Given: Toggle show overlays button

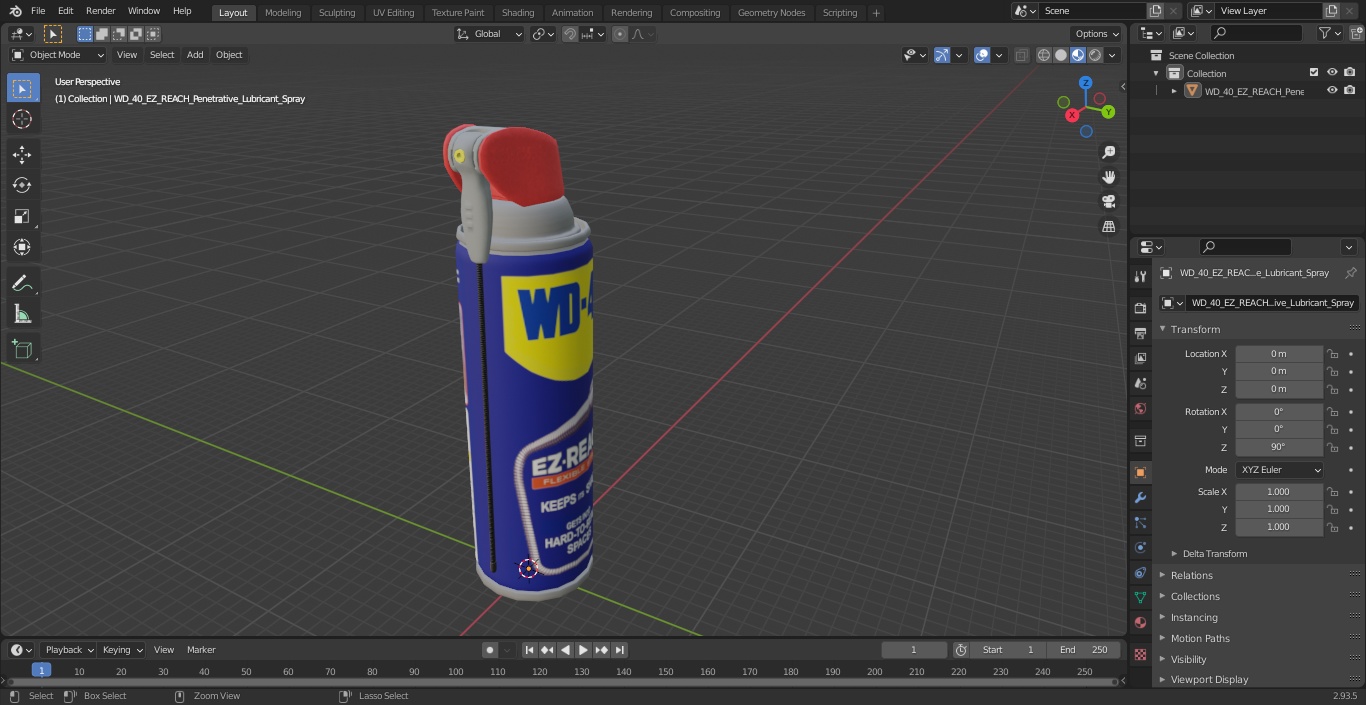Looking at the screenshot, I should (x=982, y=55).
